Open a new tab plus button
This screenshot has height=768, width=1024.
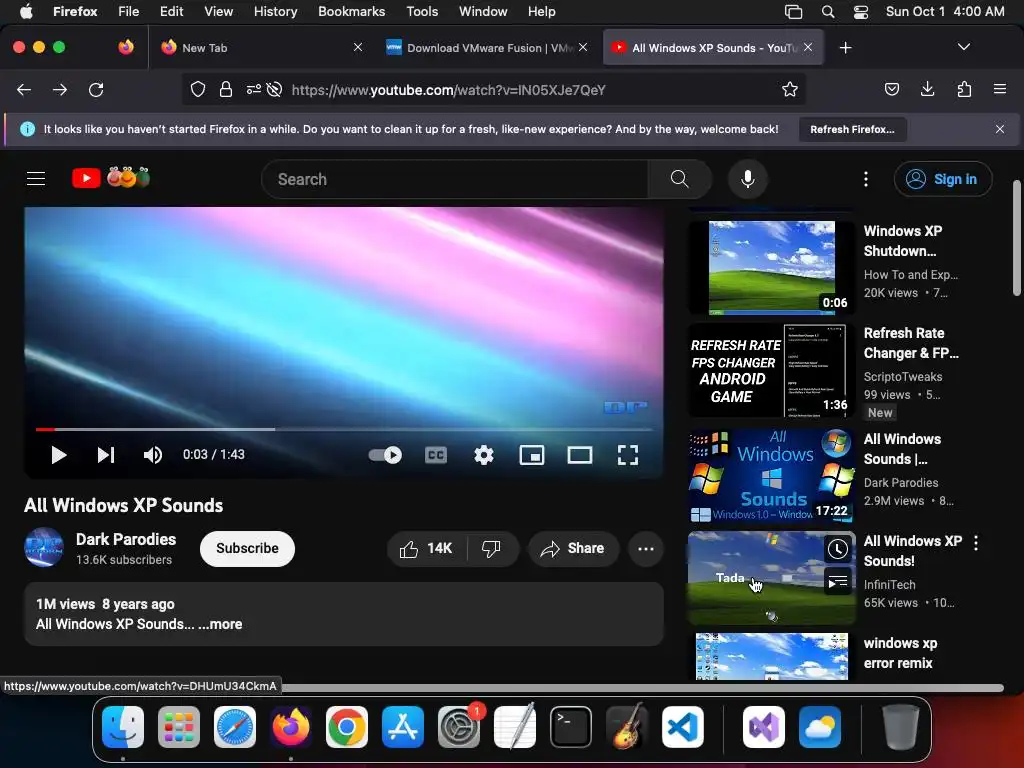coord(846,48)
